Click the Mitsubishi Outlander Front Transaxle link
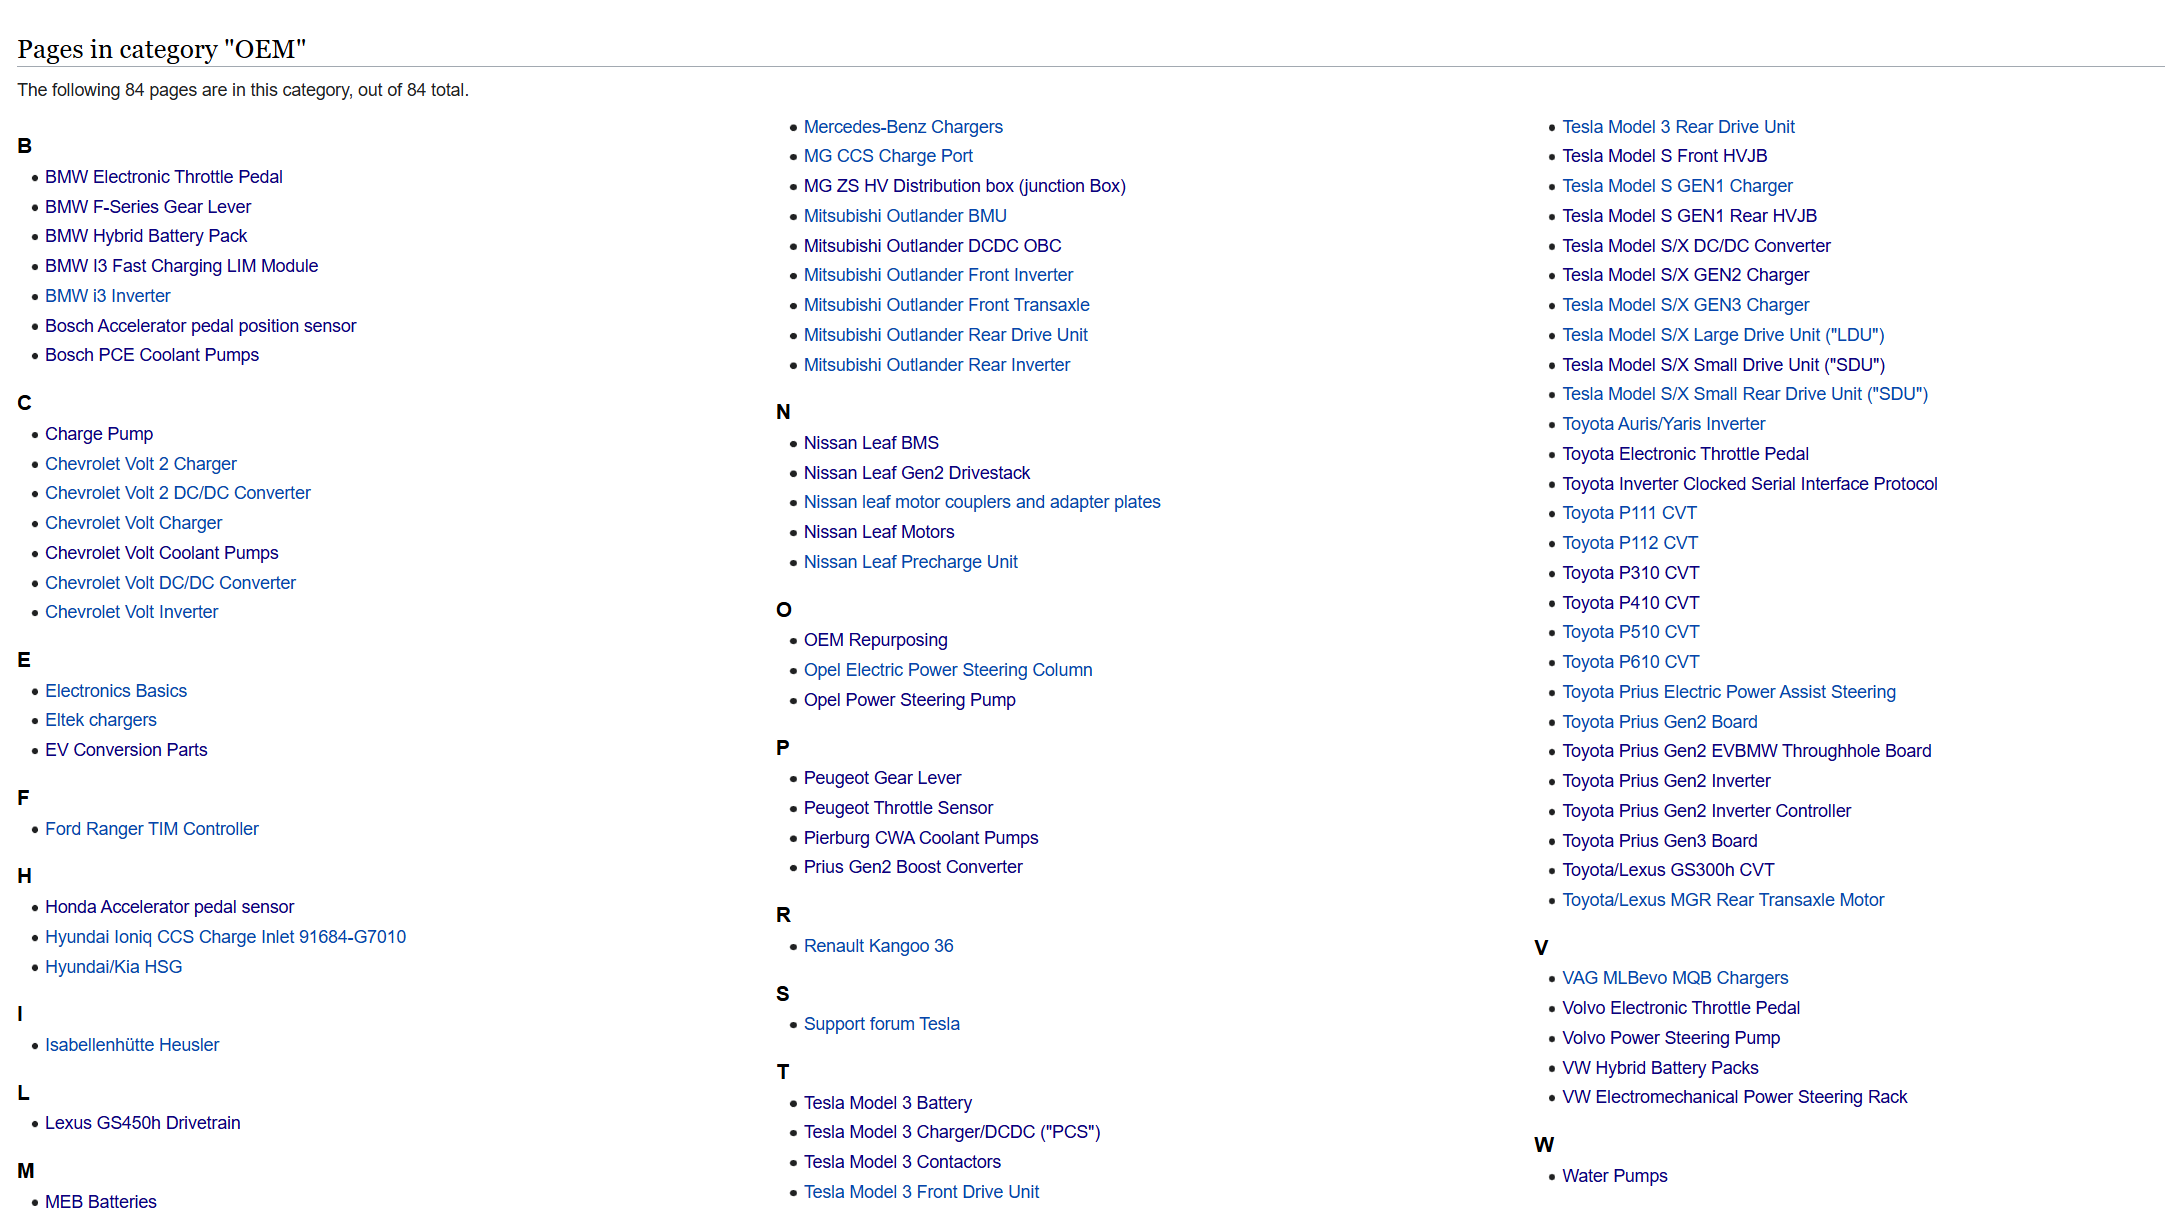This screenshot has width=2165, height=1208. click(946, 305)
